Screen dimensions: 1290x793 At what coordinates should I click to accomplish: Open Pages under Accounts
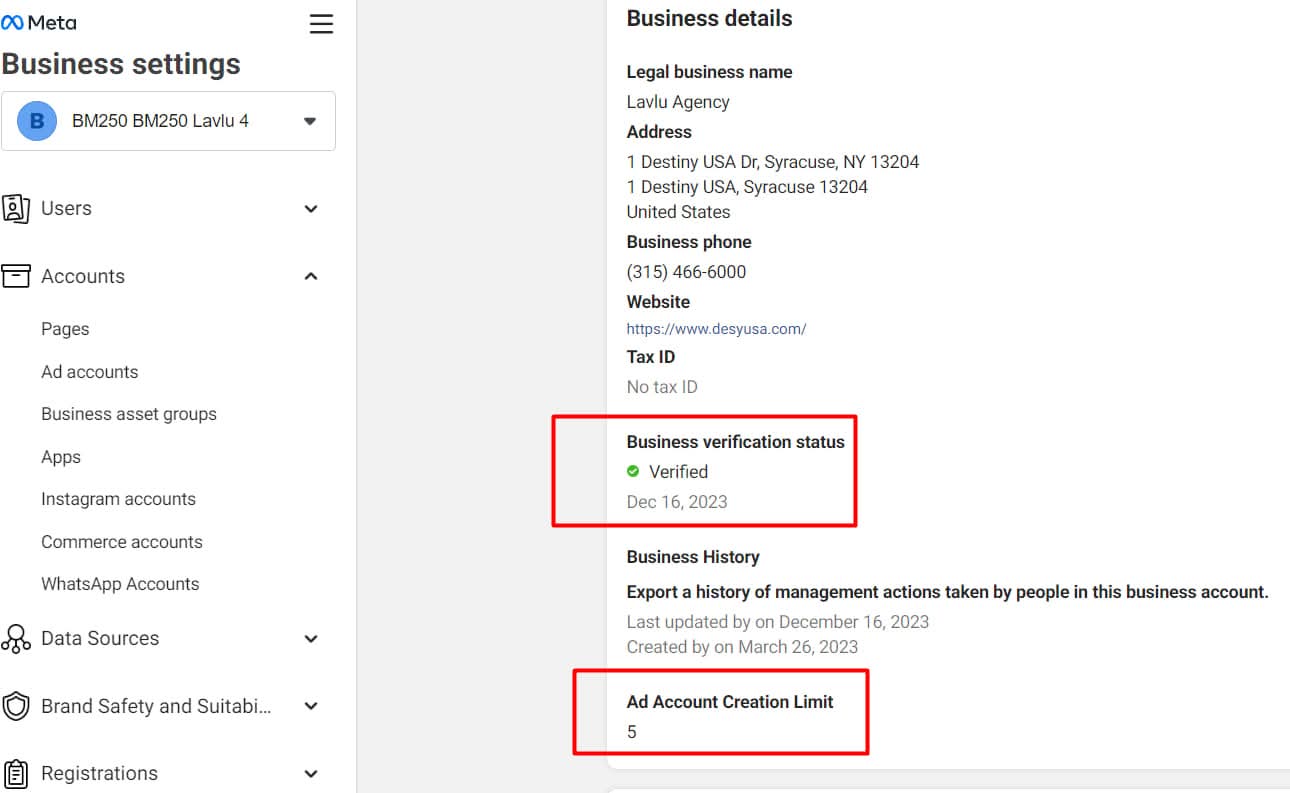[x=65, y=329]
